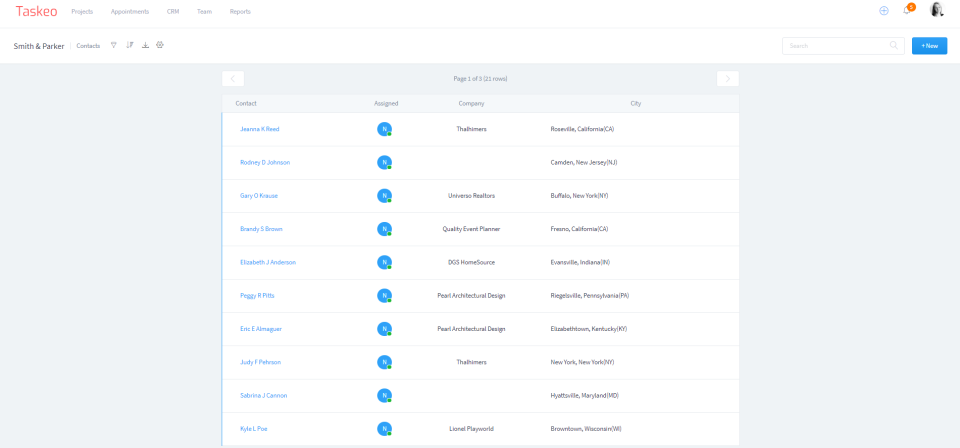Click the download export icon
The height and width of the screenshot is (448, 960).
pyautogui.click(x=145, y=45)
